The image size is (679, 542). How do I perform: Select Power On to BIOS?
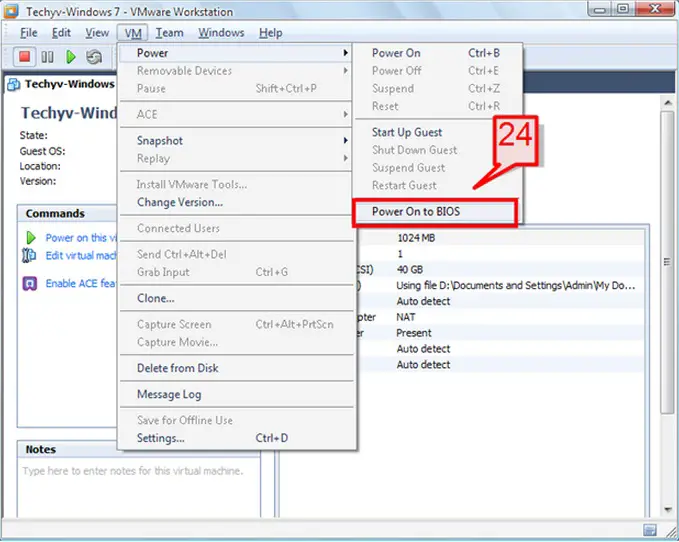tap(435, 212)
